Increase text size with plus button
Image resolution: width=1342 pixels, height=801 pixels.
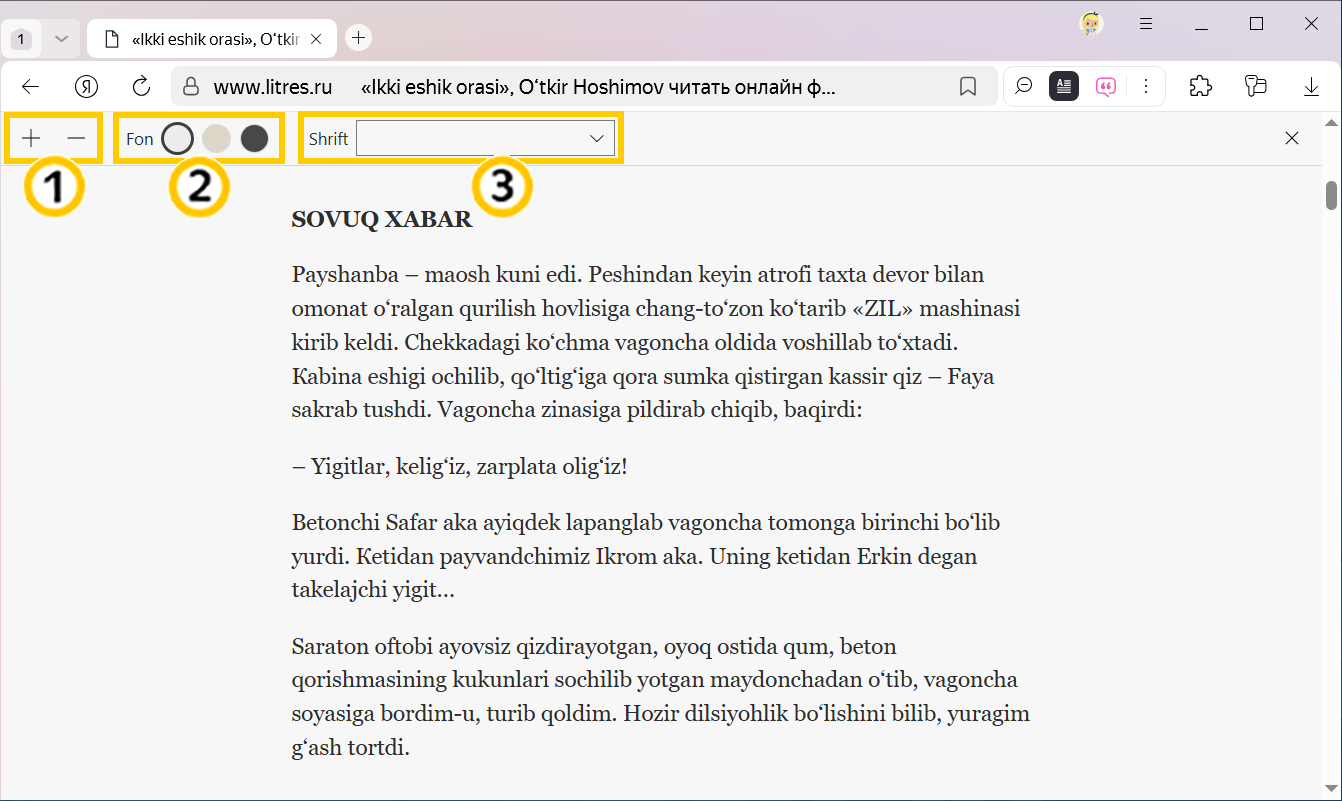[x=31, y=138]
